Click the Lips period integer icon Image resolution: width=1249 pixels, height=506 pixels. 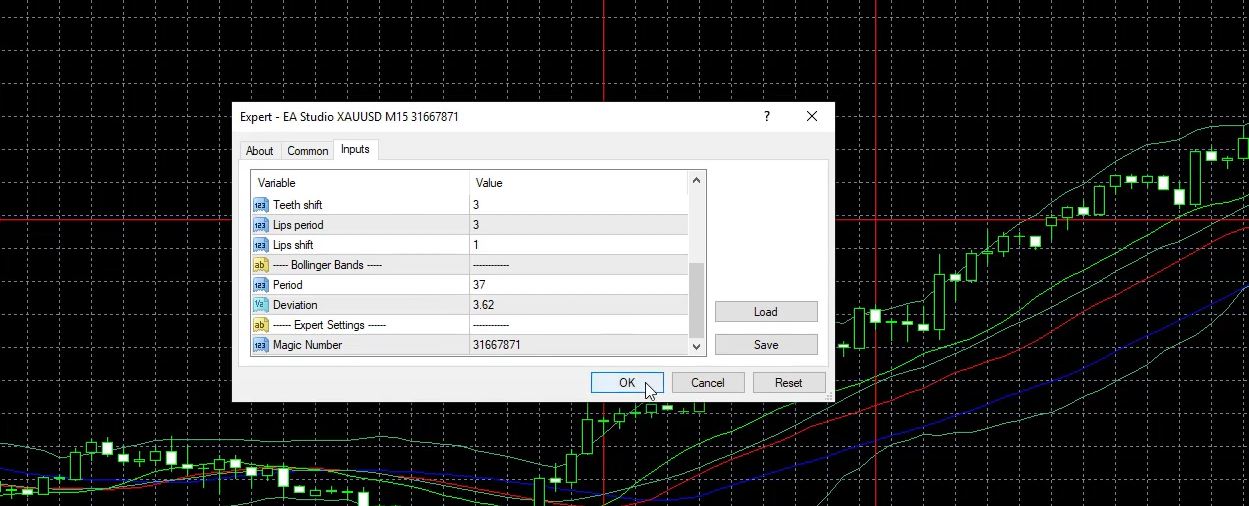tap(261, 225)
